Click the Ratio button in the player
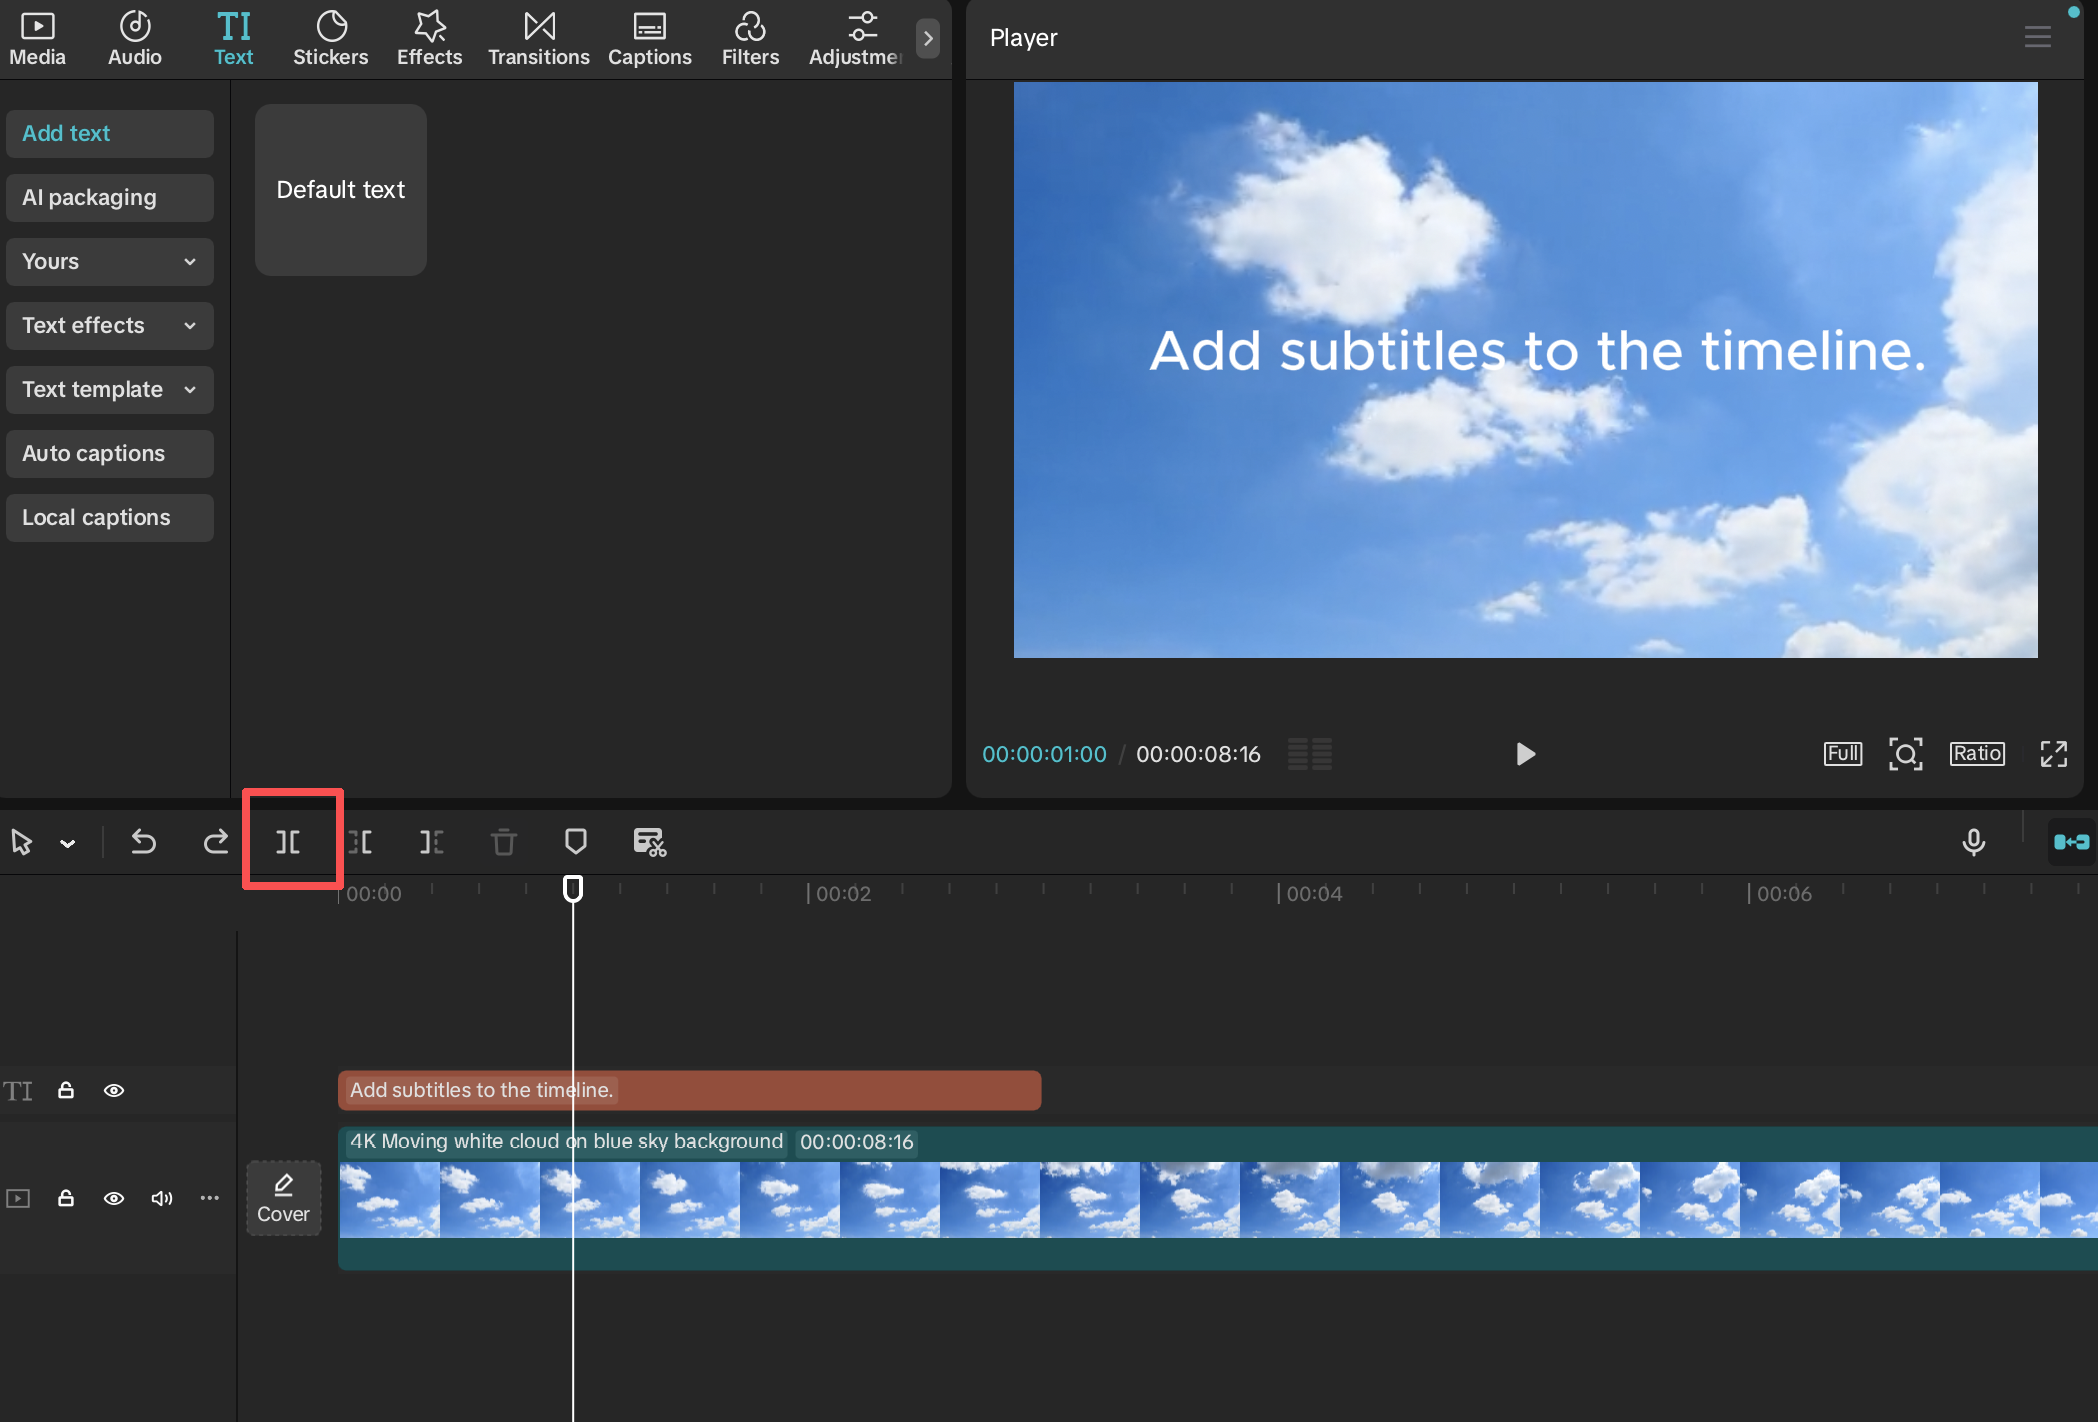The height and width of the screenshot is (1422, 2098). [1976, 754]
